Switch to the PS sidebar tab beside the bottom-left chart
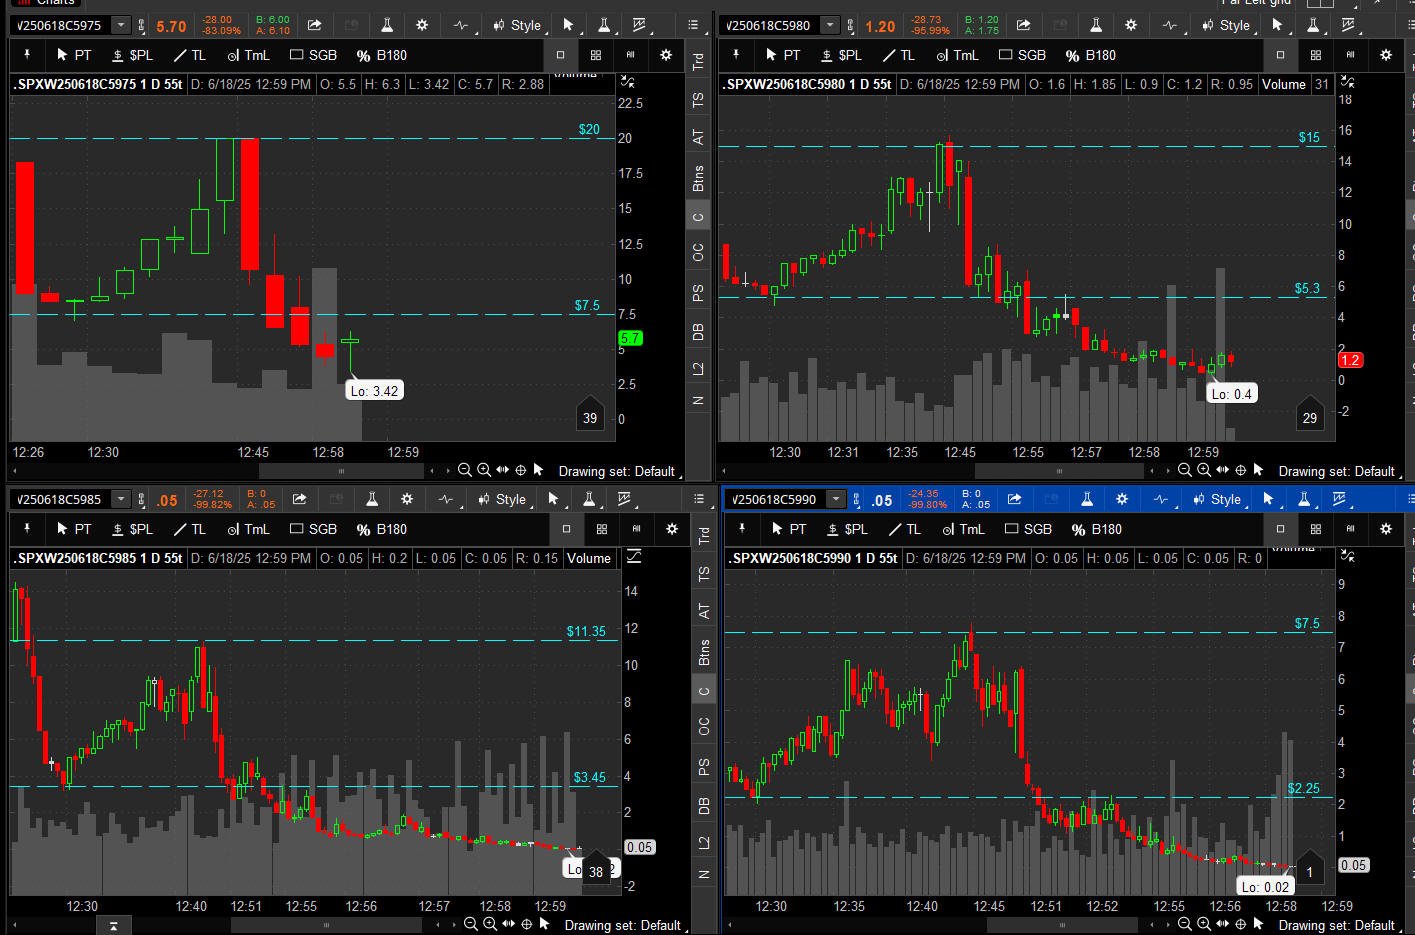Image resolution: width=1415 pixels, height=935 pixels. (x=704, y=767)
